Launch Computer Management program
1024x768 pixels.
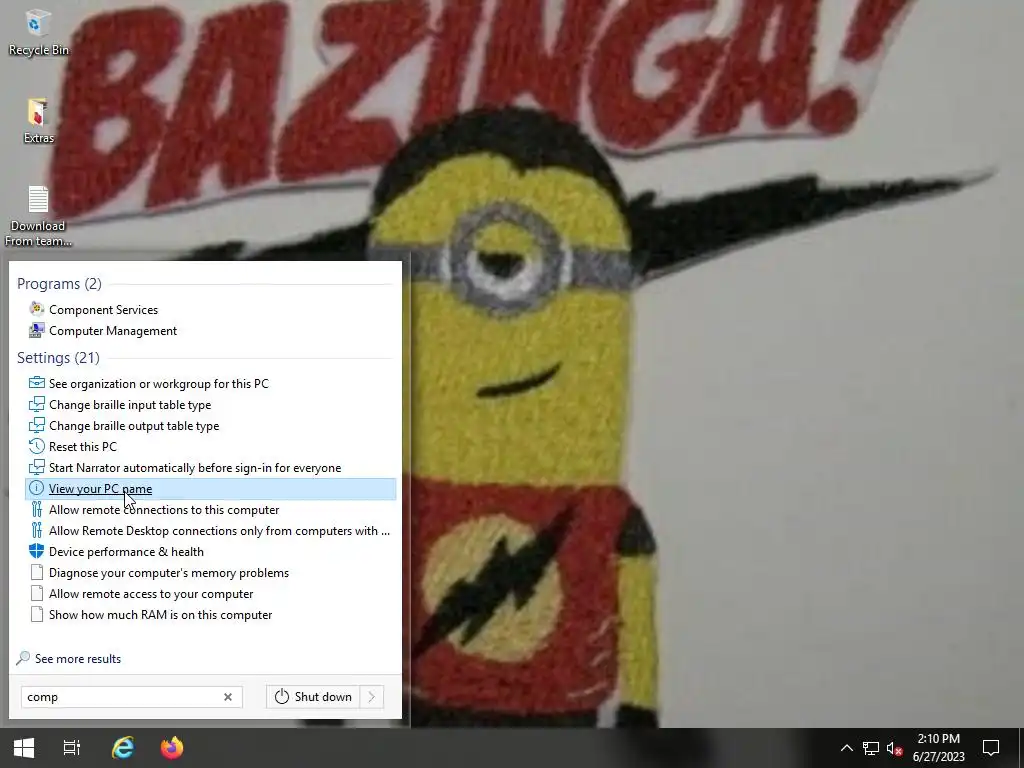point(112,330)
